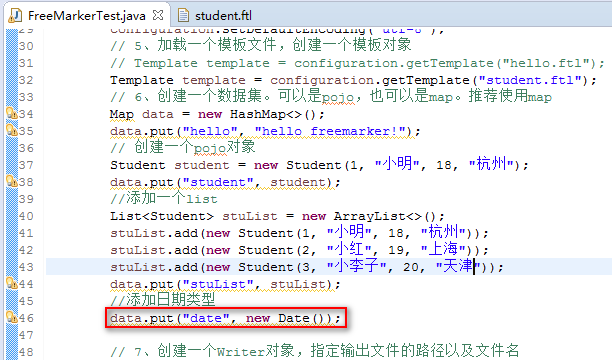The width and height of the screenshot is (612, 360).
Task: Click line number 31 in the gutter
Action: point(26,63)
